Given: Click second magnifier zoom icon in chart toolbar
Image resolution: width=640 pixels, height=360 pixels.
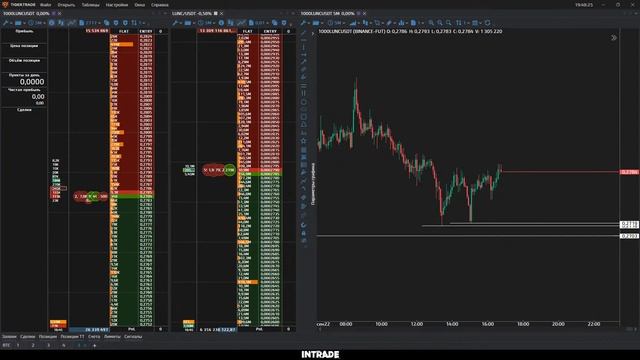Looking at the screenshot, I should pyautogui.click(x=440, y=23).
